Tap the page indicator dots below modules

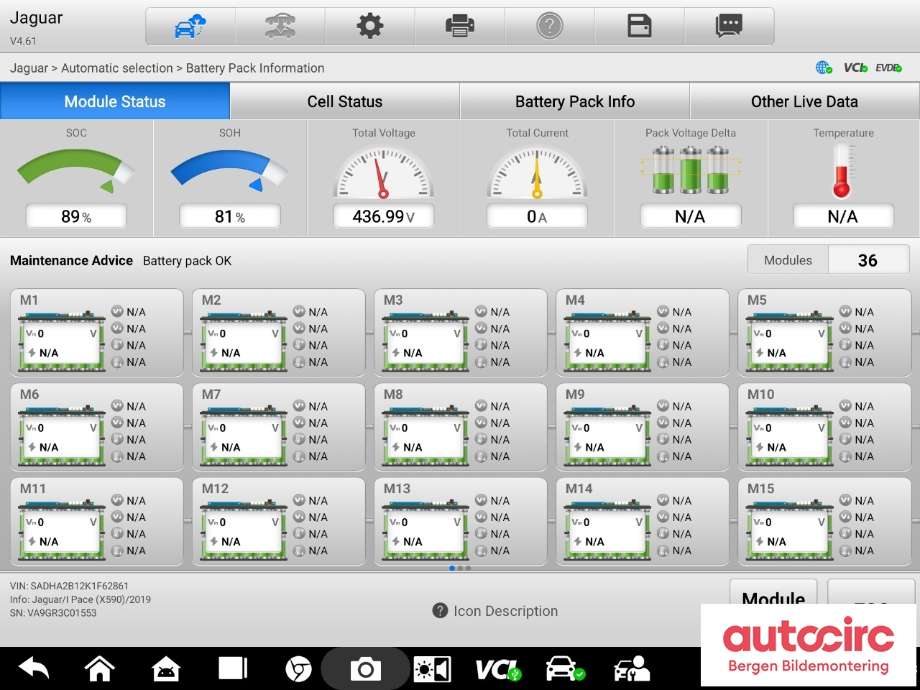click(x=460, y=568)
